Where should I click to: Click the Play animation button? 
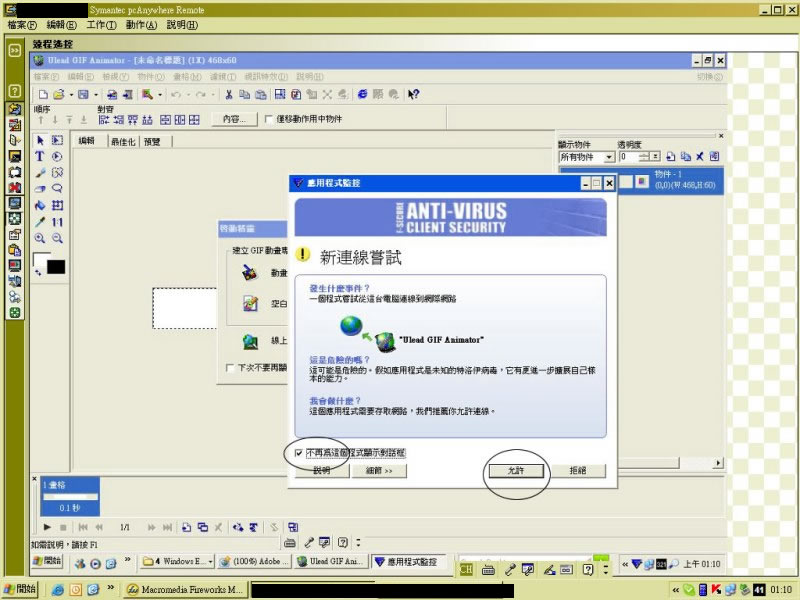click(47, 527)
